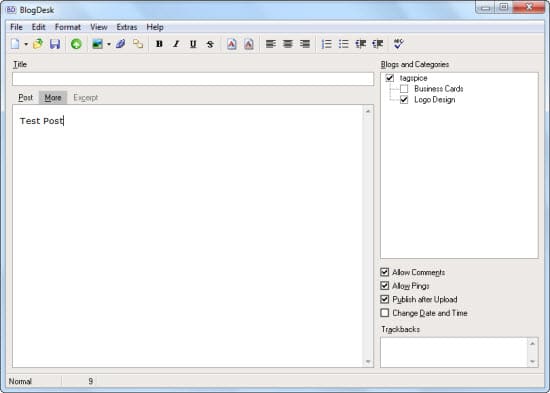Screen dimensions: 550x393
Task: Open an existing post with the folder icon
Action: 38,44
